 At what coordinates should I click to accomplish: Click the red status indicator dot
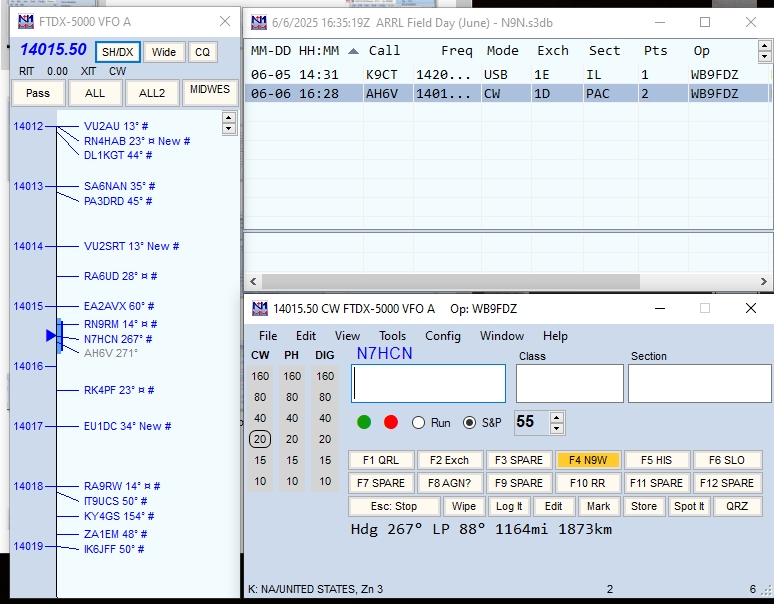(x=391, y=422)
